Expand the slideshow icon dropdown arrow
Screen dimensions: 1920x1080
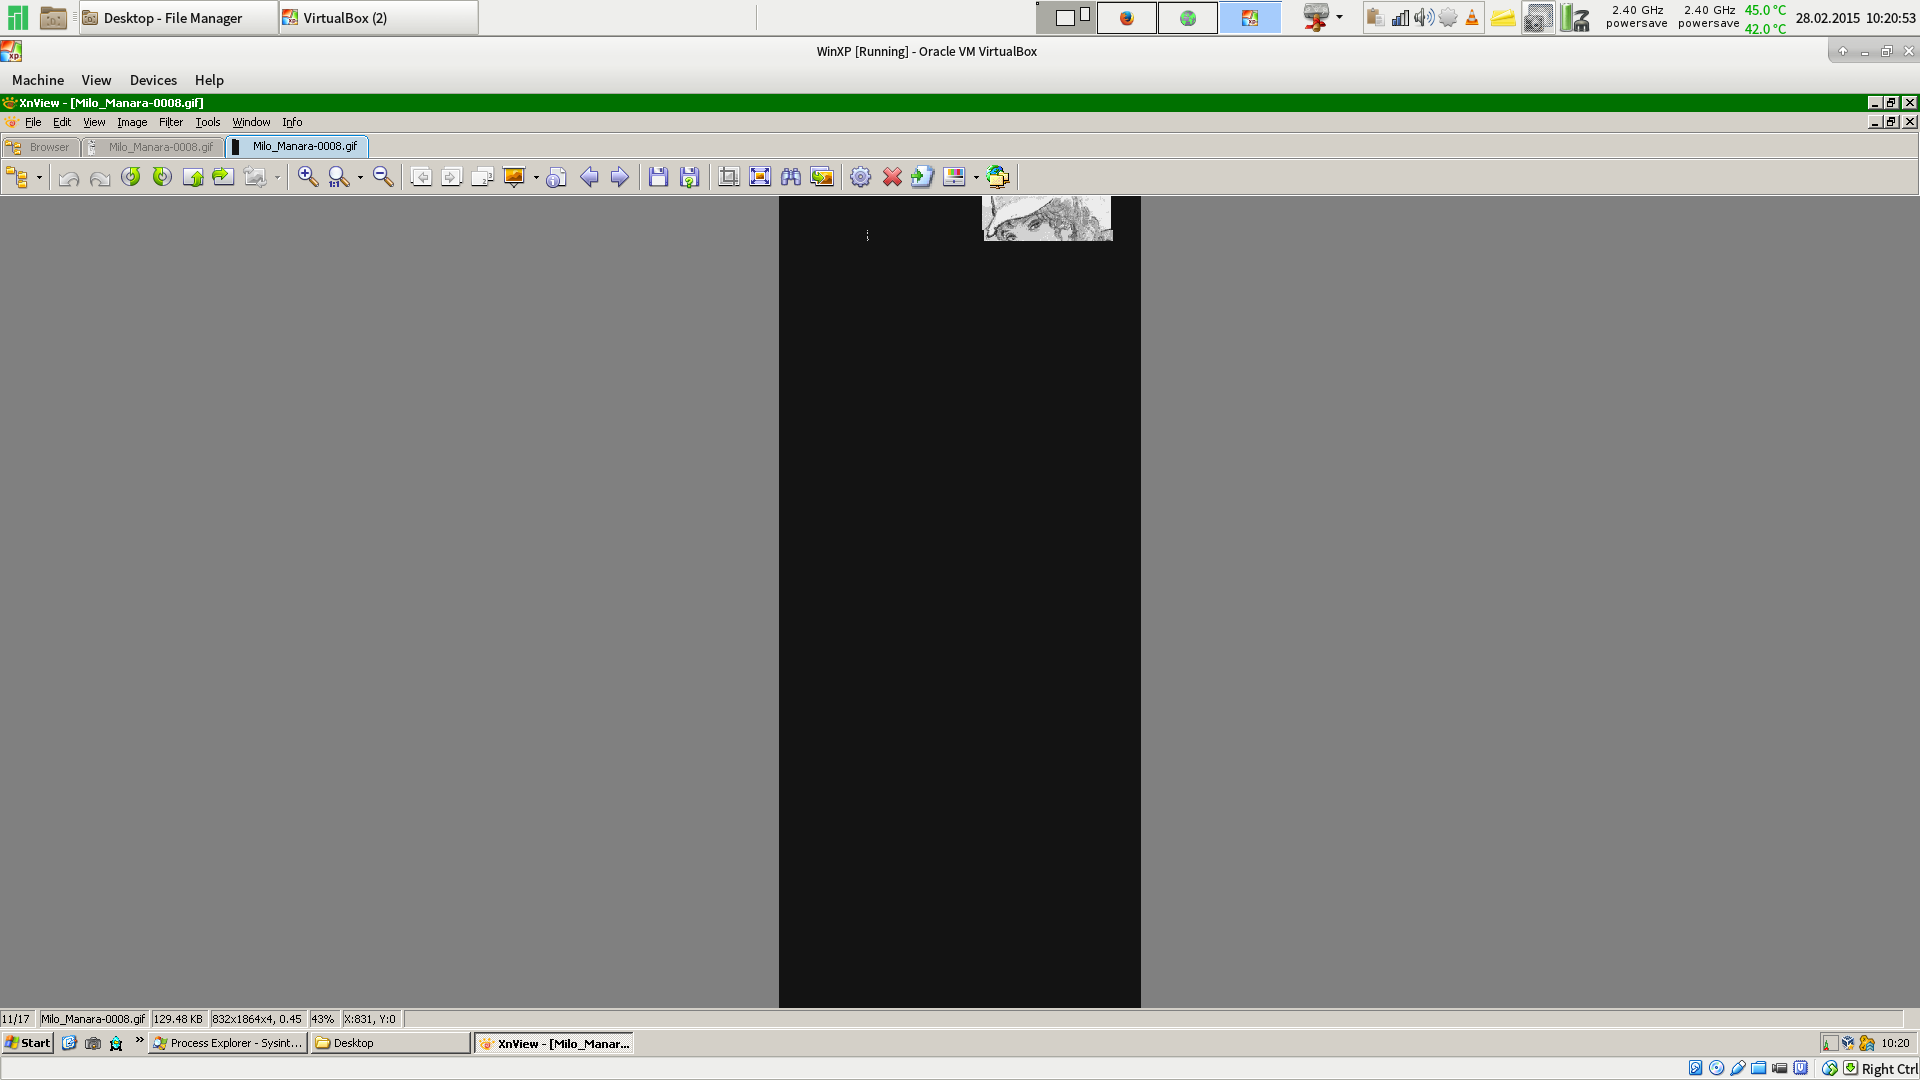tap(536, 178)
